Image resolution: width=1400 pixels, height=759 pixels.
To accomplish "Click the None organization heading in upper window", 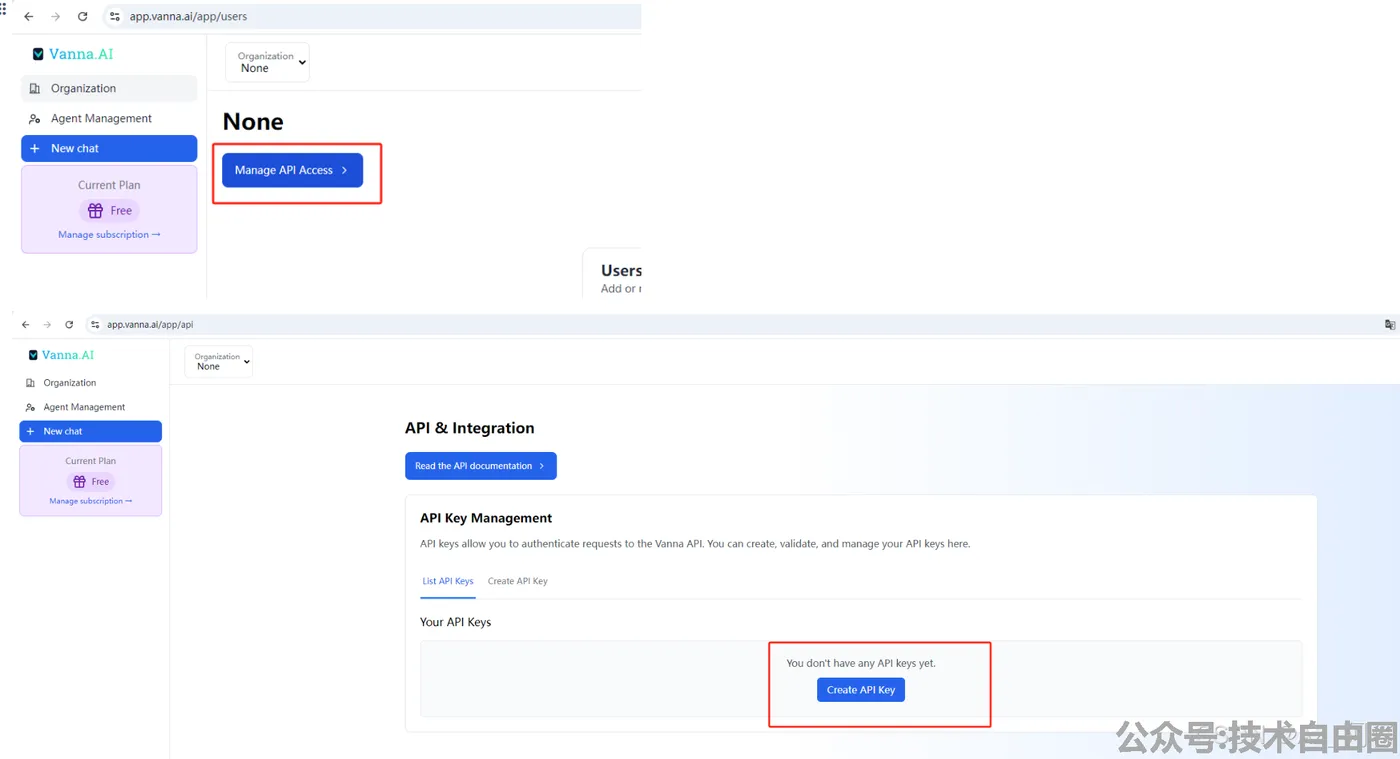I will [253, 122].
